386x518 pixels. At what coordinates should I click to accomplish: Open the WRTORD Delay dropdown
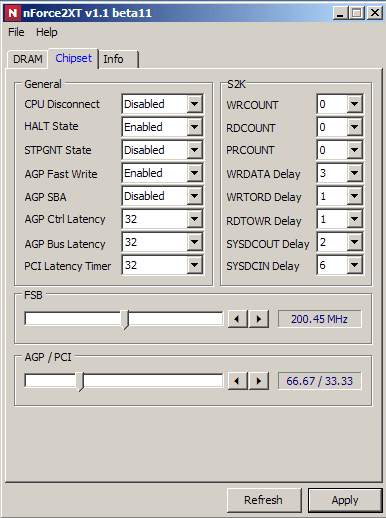pyautogui.click(x=340, y=196)
